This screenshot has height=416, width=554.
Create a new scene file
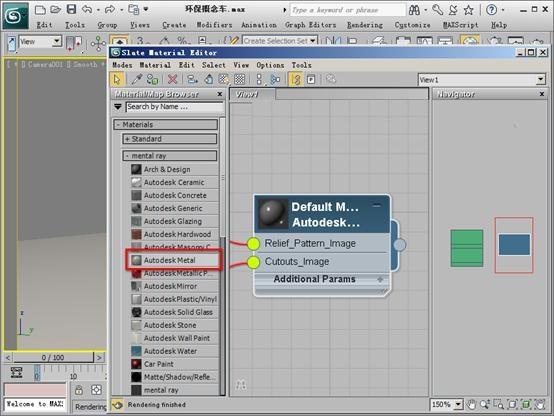pyautogui.click(x=40, y=10)
